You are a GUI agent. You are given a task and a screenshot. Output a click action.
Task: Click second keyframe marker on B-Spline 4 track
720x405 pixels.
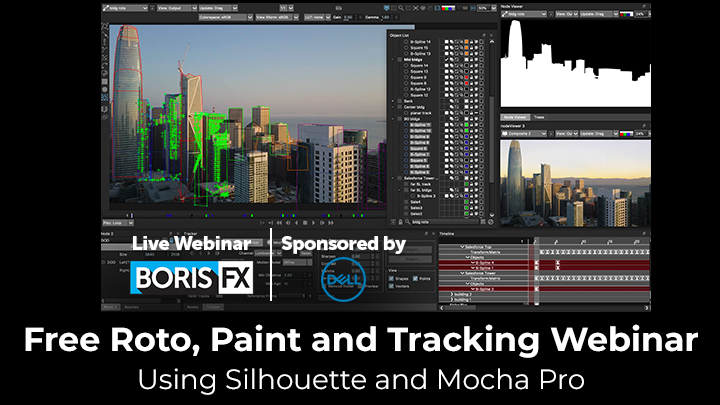[x=558, y=263]
